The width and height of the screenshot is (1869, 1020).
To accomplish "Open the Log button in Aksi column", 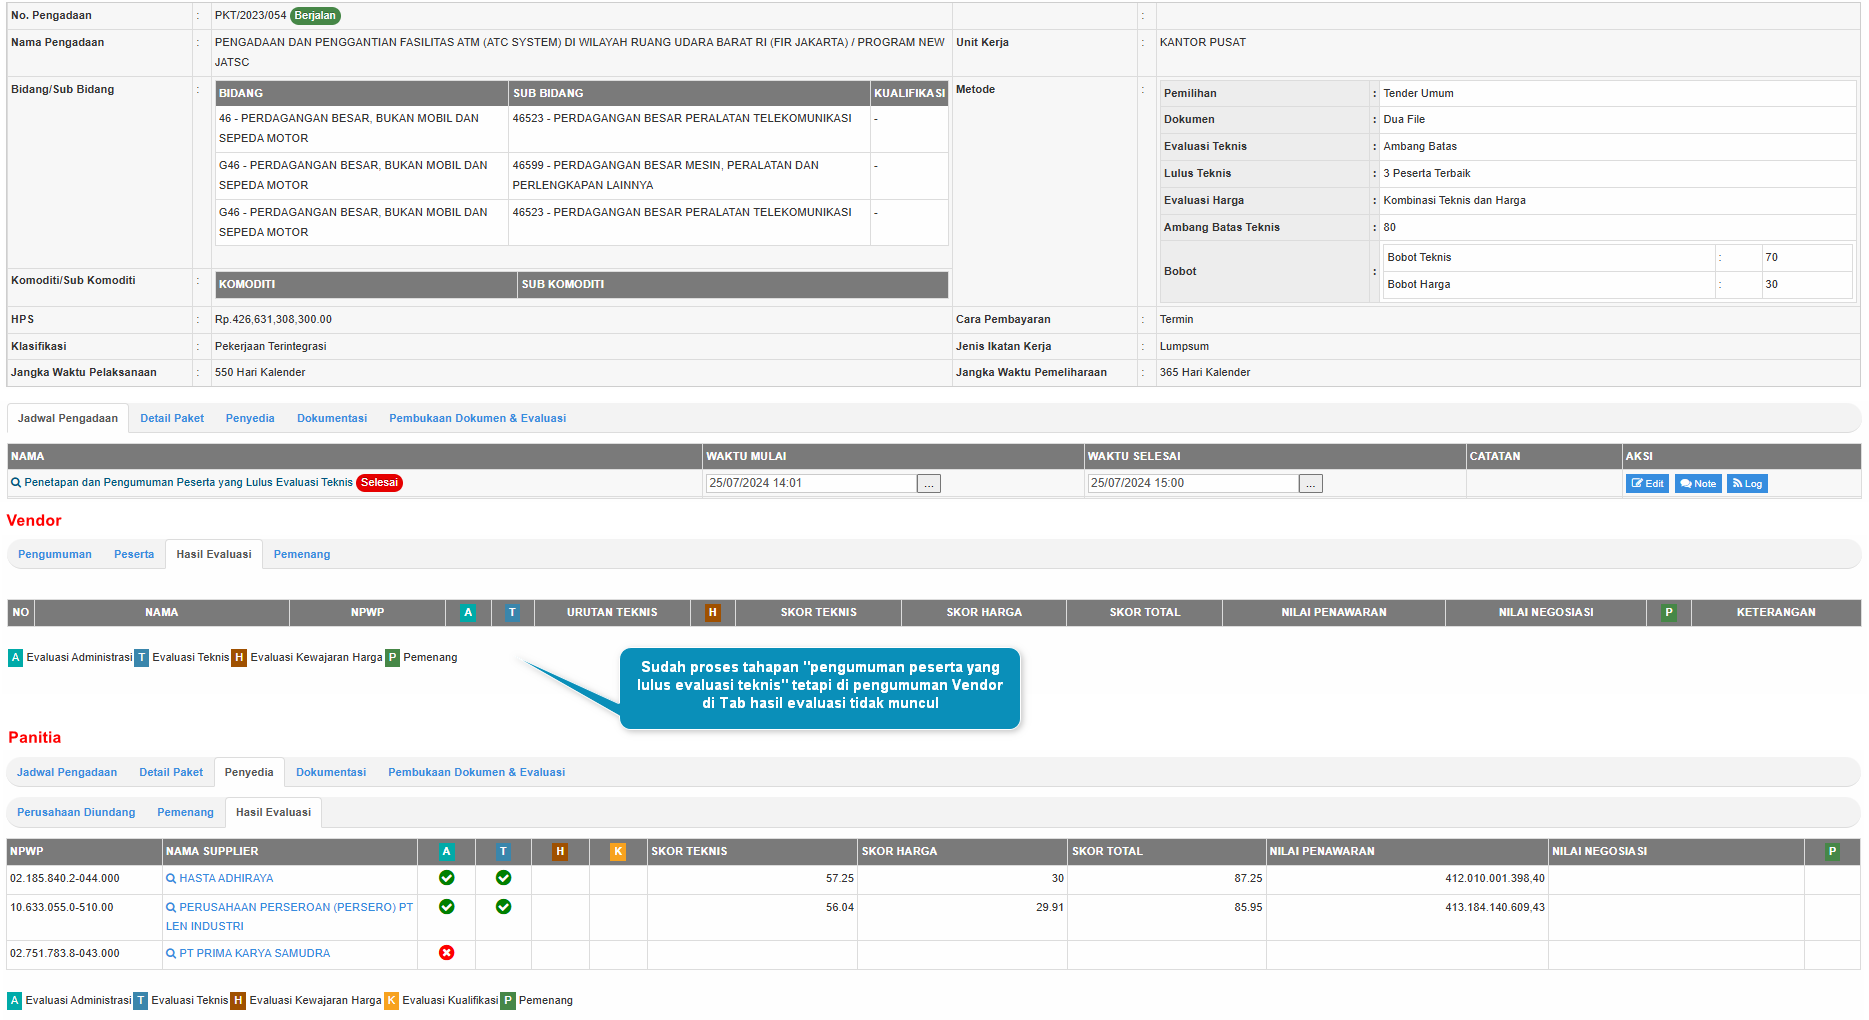I will pos(1747,484).
